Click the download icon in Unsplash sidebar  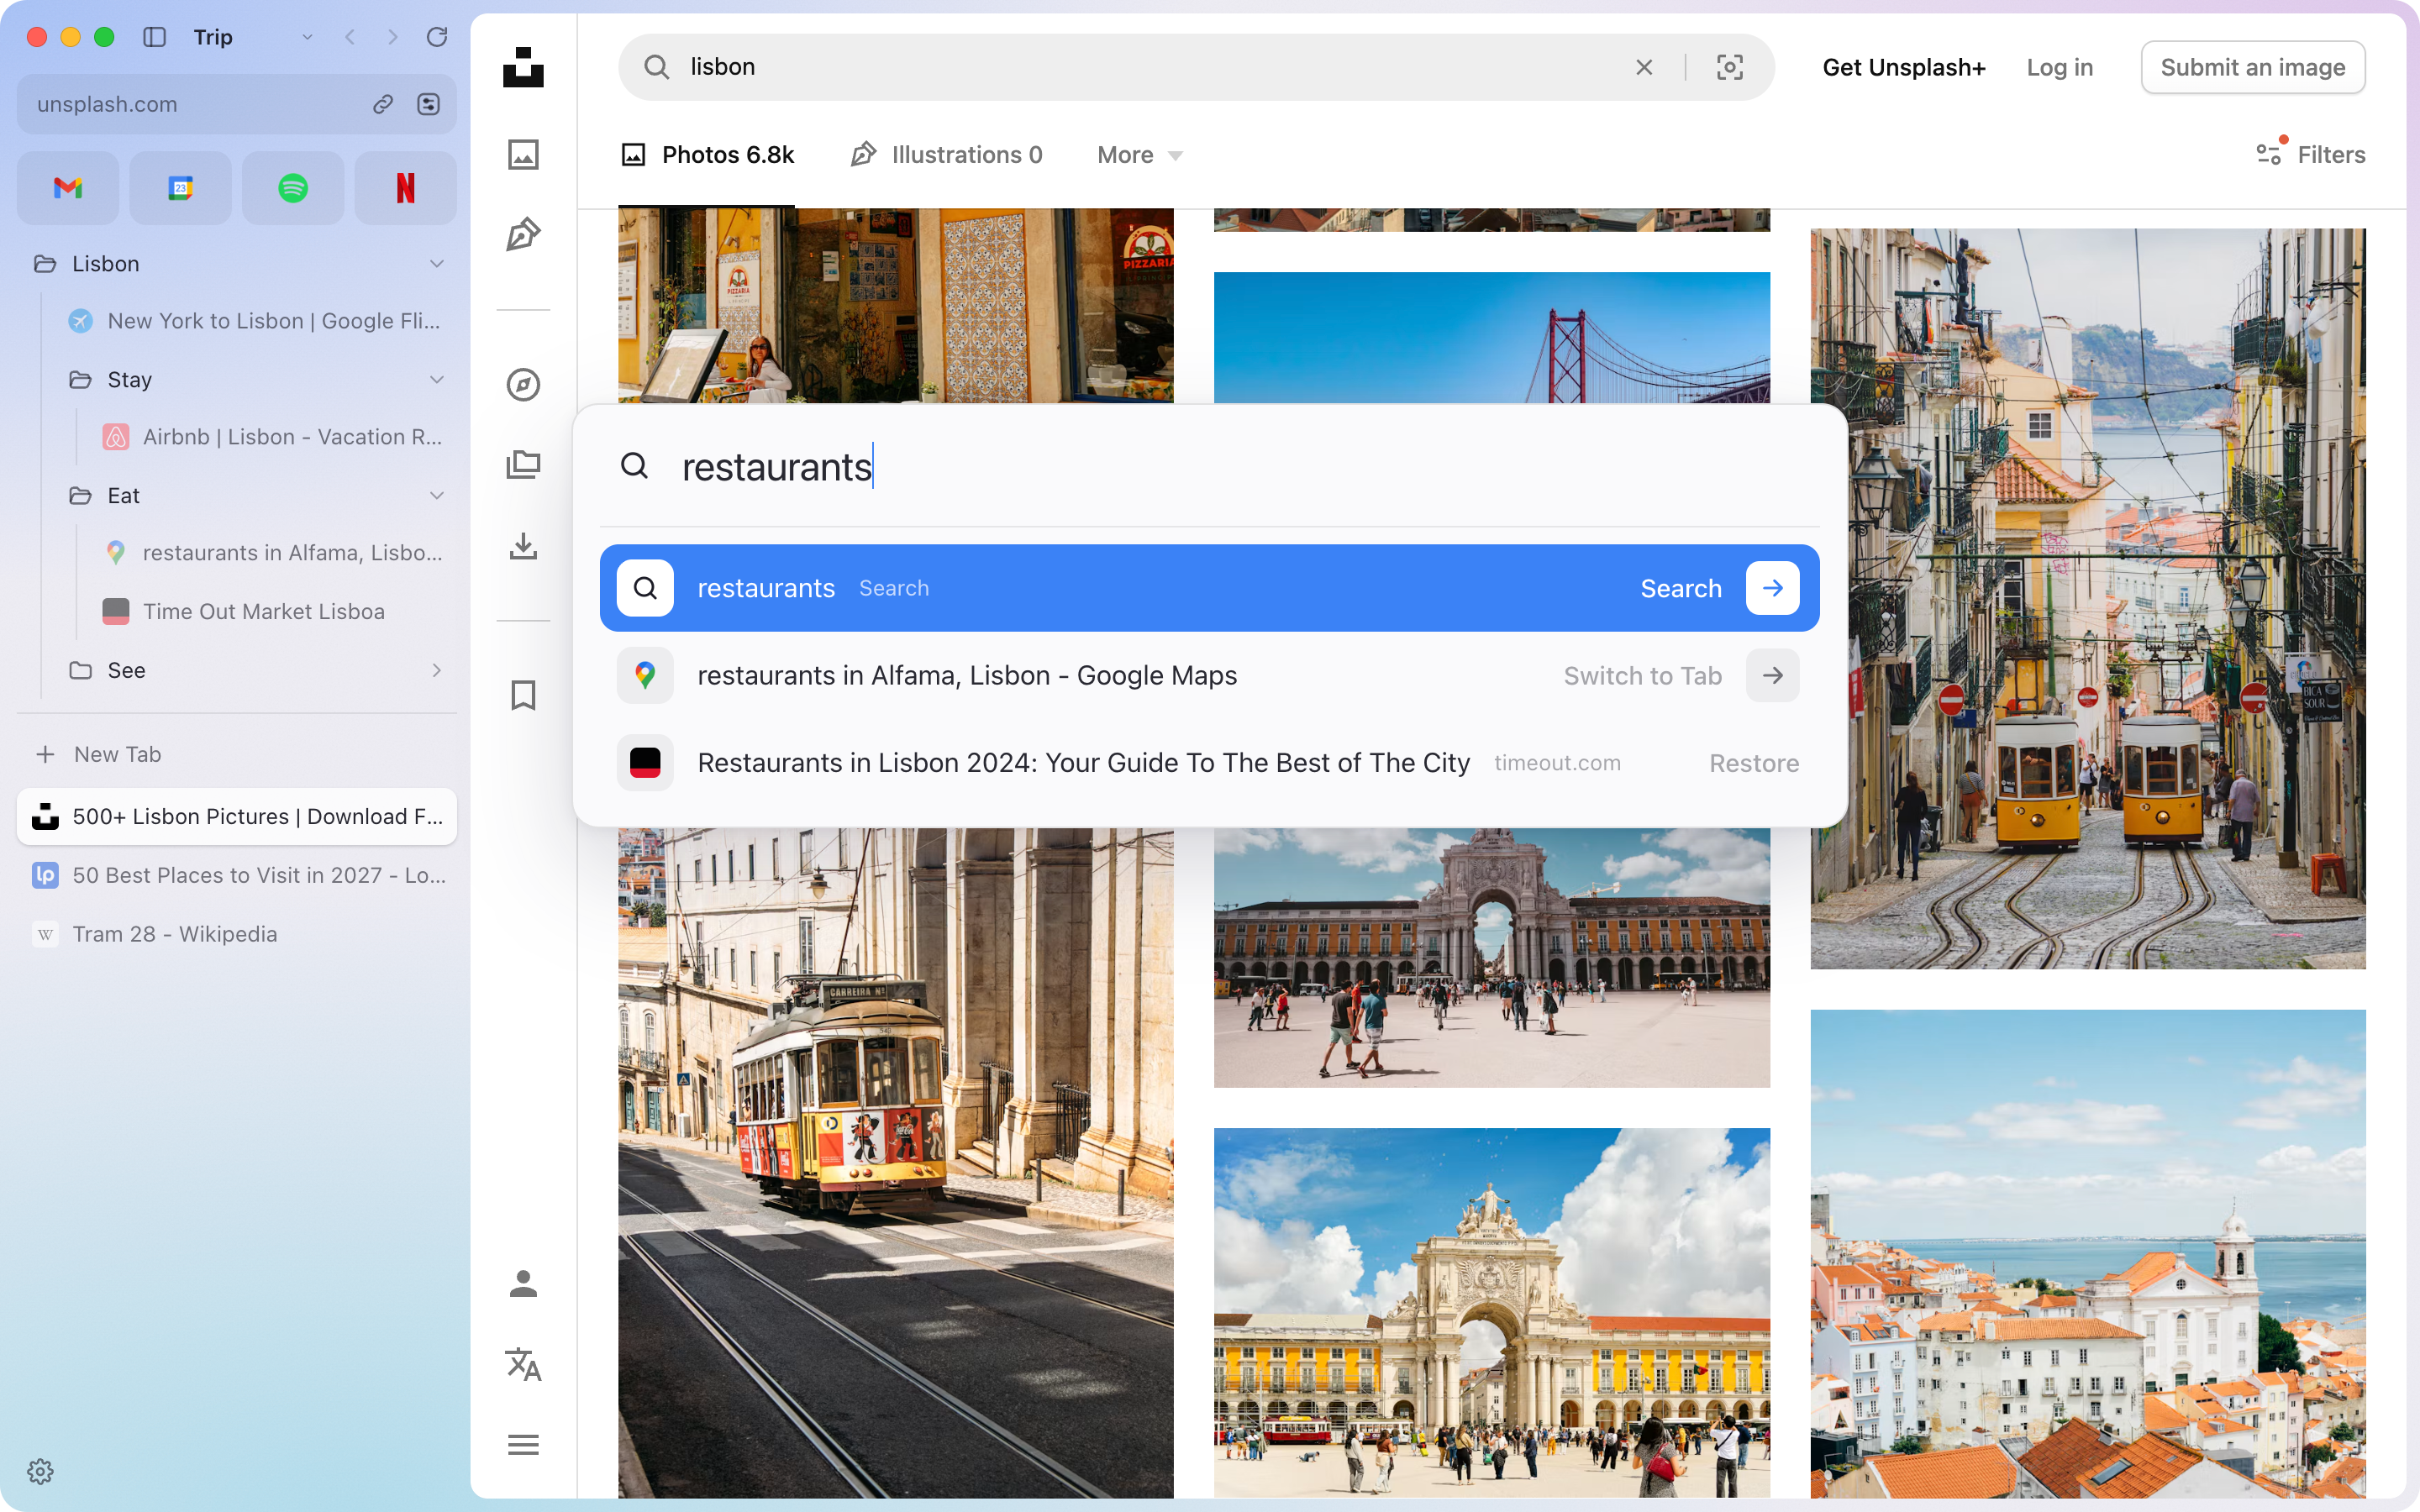click(523, 546)
